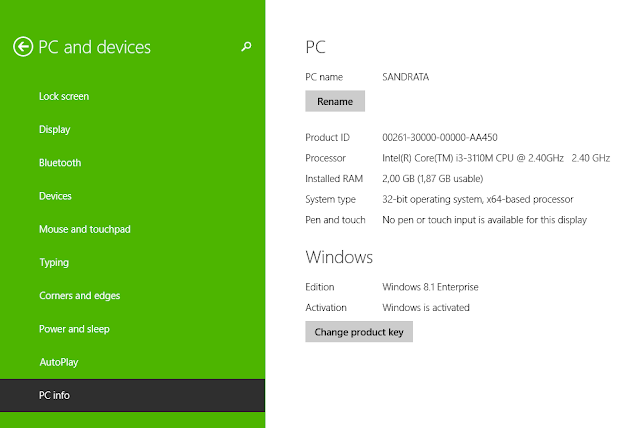Open Bluetooth settings

point(60,163)
